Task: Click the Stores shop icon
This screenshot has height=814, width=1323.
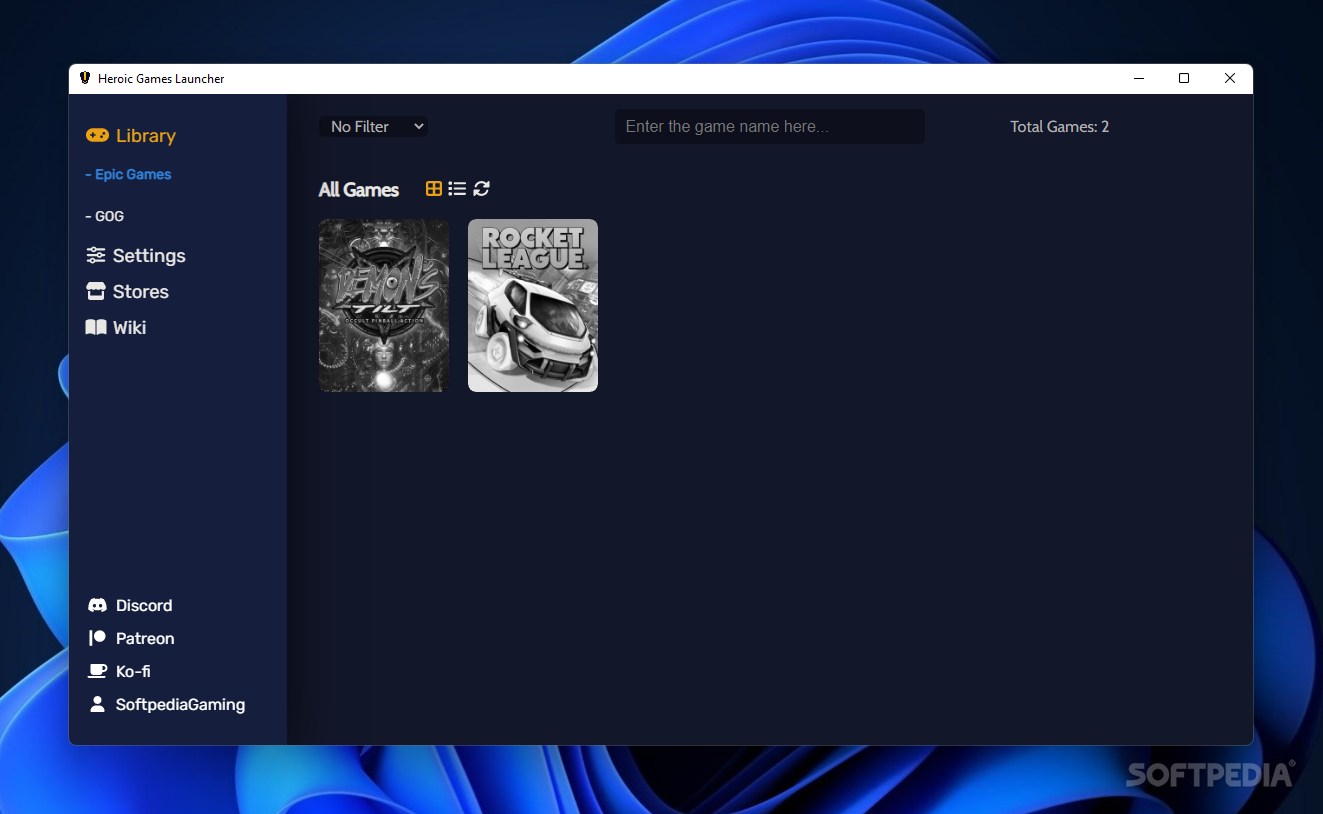Action: 96,291
